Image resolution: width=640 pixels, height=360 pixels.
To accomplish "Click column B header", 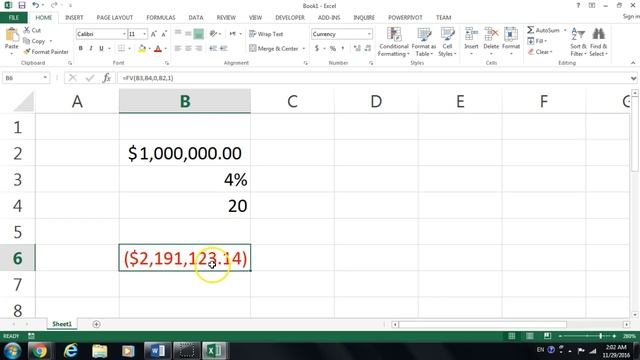I will pos(185,101).
